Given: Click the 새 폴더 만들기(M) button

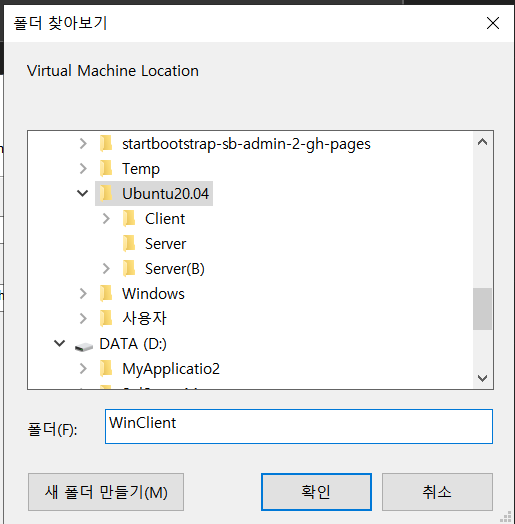Looking at the screenshot, I should (x=106, y=492).
